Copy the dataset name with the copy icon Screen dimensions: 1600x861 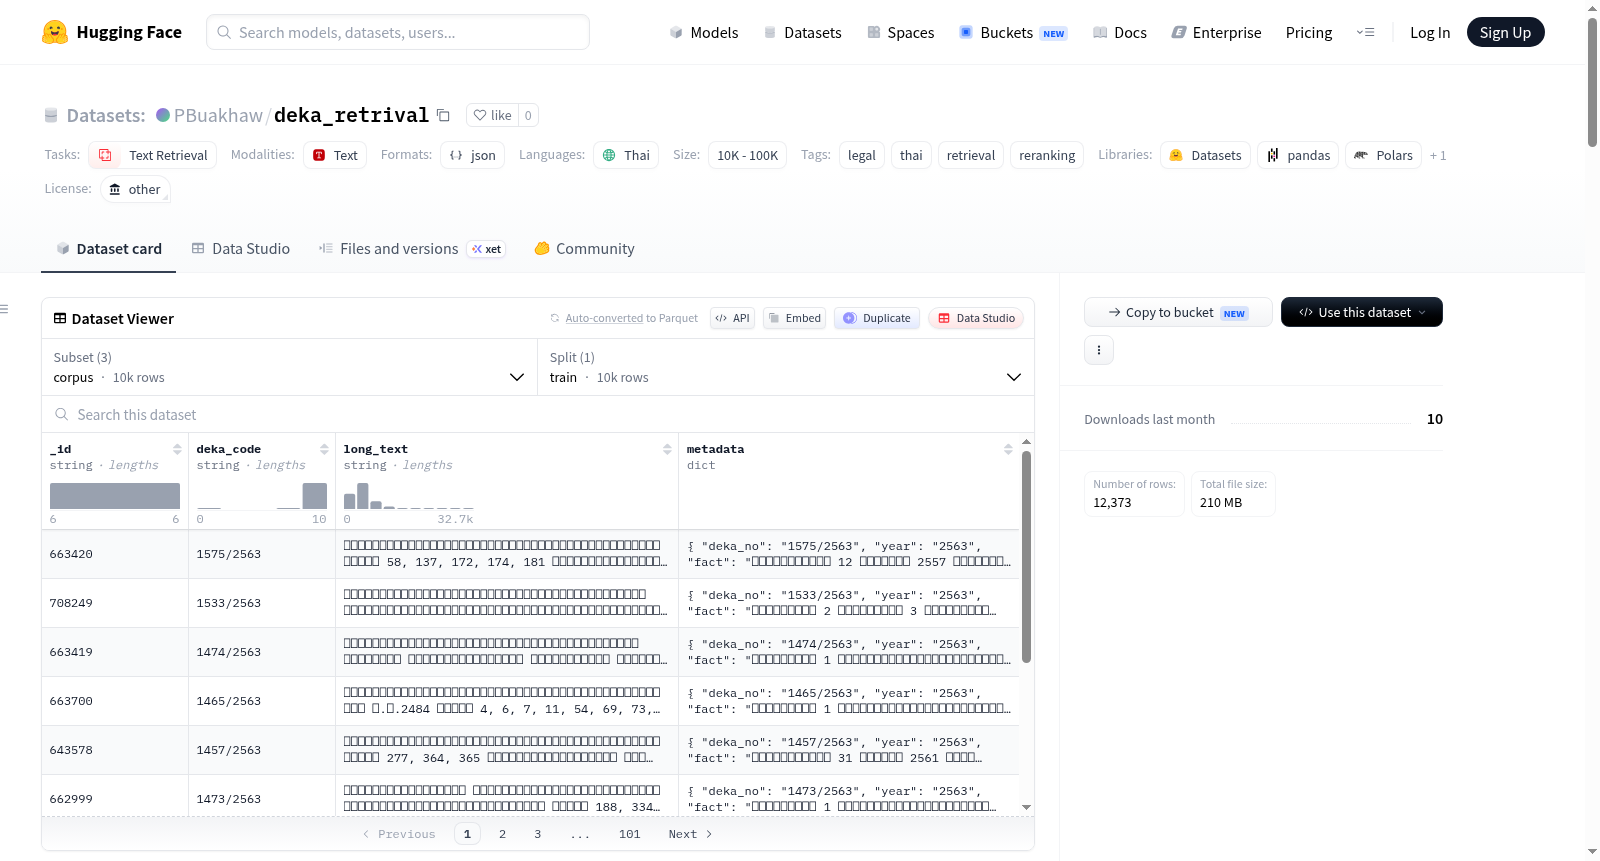pos(443,115)
